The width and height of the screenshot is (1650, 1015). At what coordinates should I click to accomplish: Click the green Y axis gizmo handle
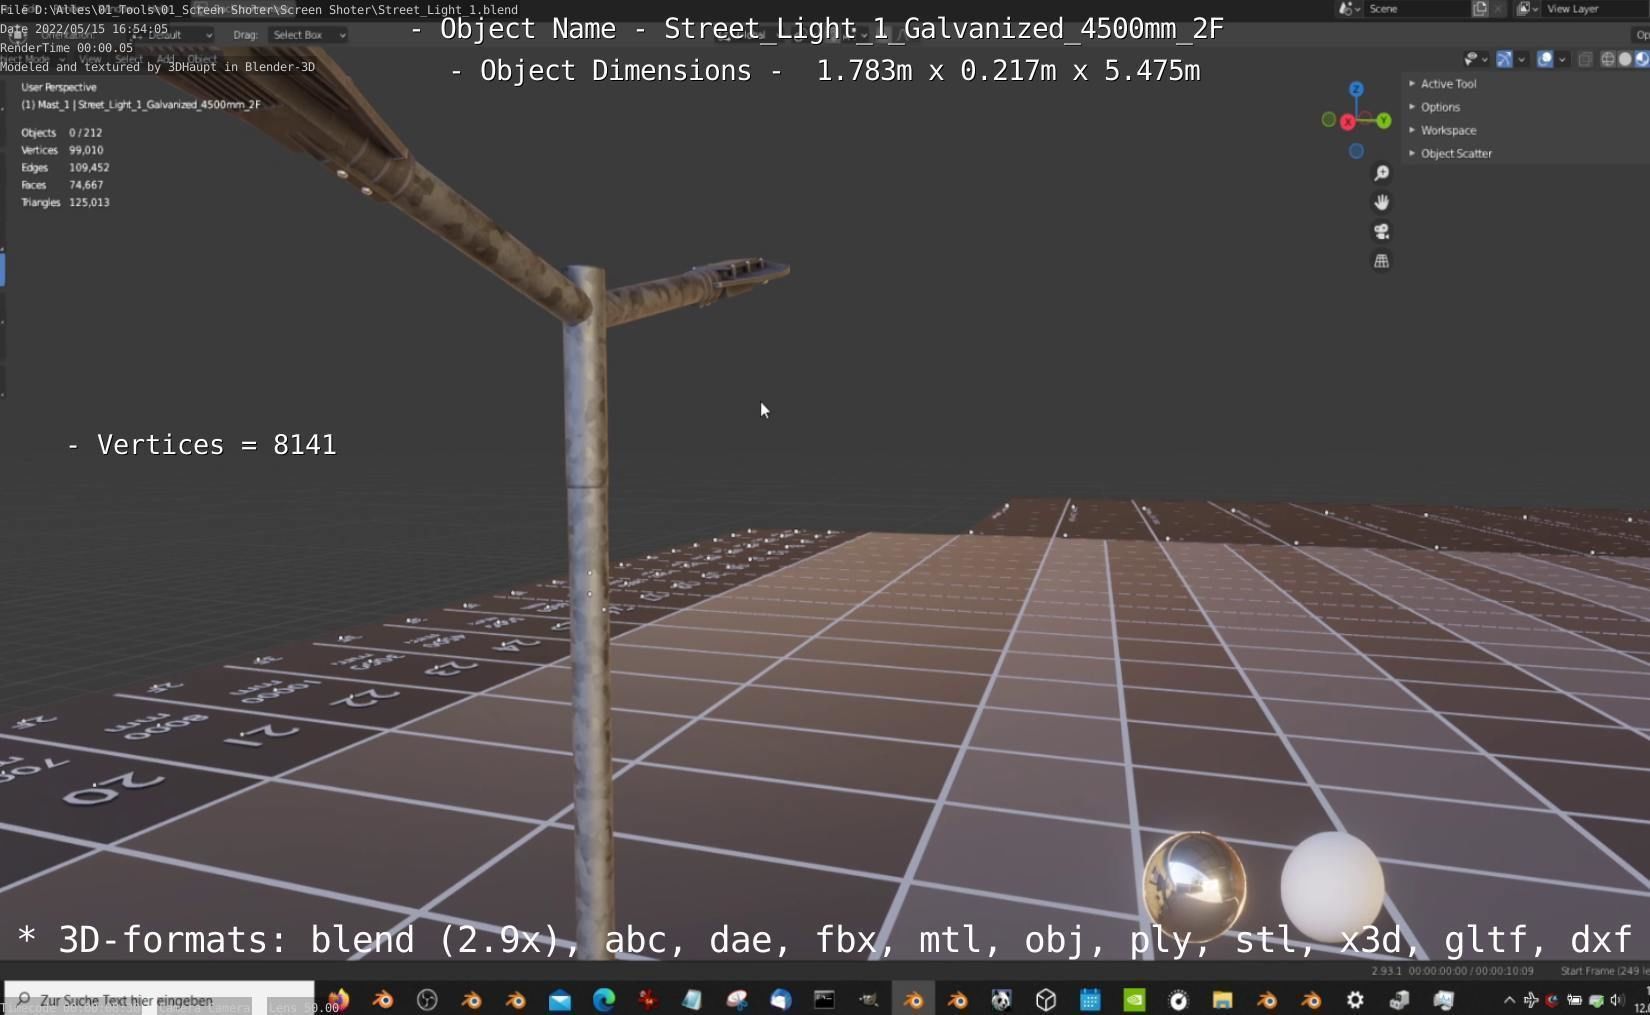1384,120
